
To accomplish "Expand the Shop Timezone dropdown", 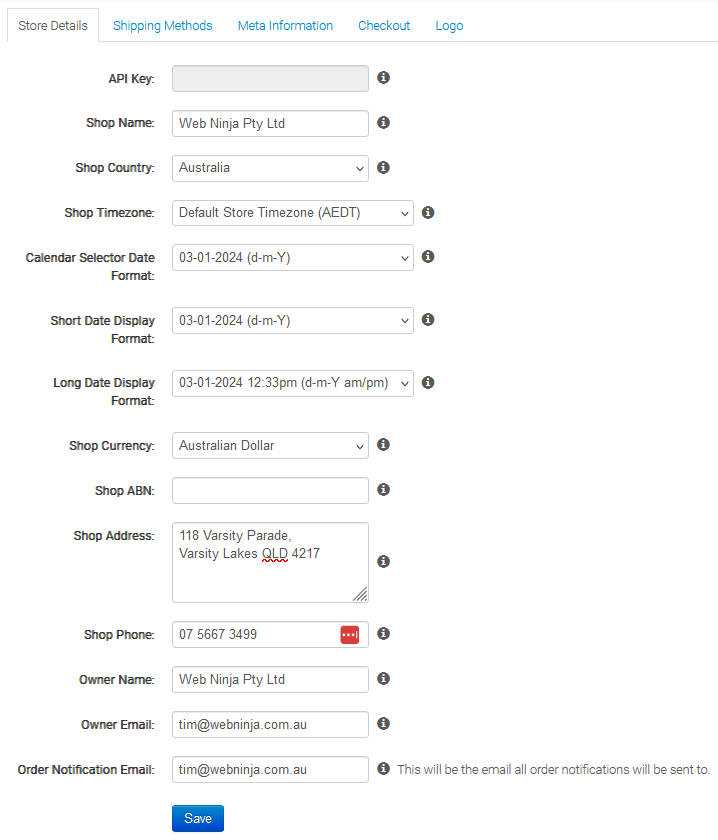I will pyautogui.click(x=292, y=213).
